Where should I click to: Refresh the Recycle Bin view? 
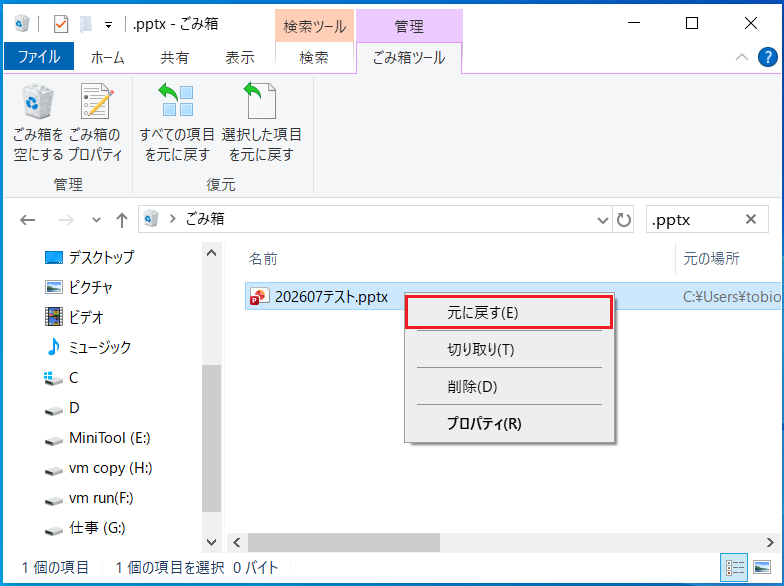point(623,220)
